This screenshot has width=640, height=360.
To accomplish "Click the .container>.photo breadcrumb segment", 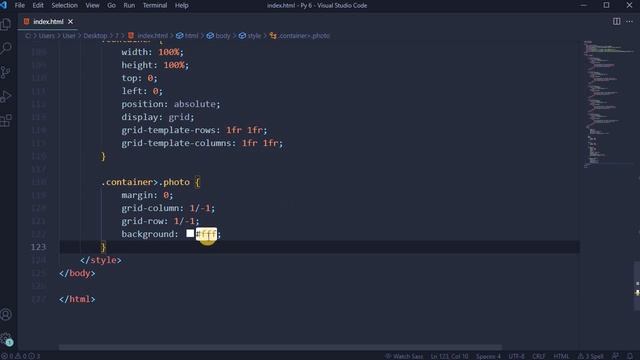I will (300, 36).
